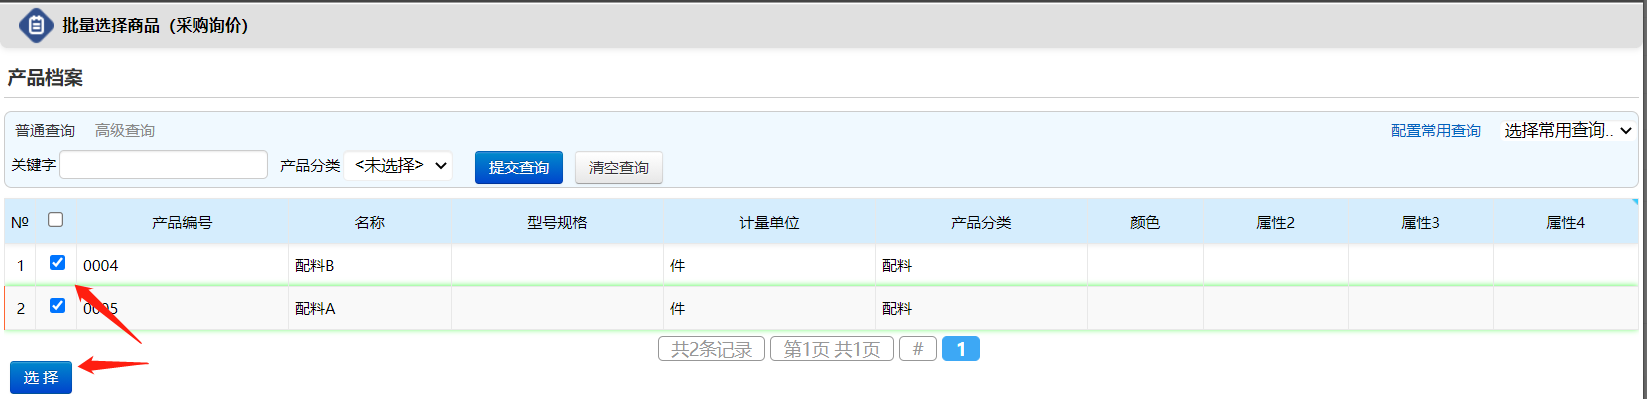Image resolution: width=1647 pixels, height=399 pixels.
Task: Click the blue 选择 button
Action: [41, 377]
